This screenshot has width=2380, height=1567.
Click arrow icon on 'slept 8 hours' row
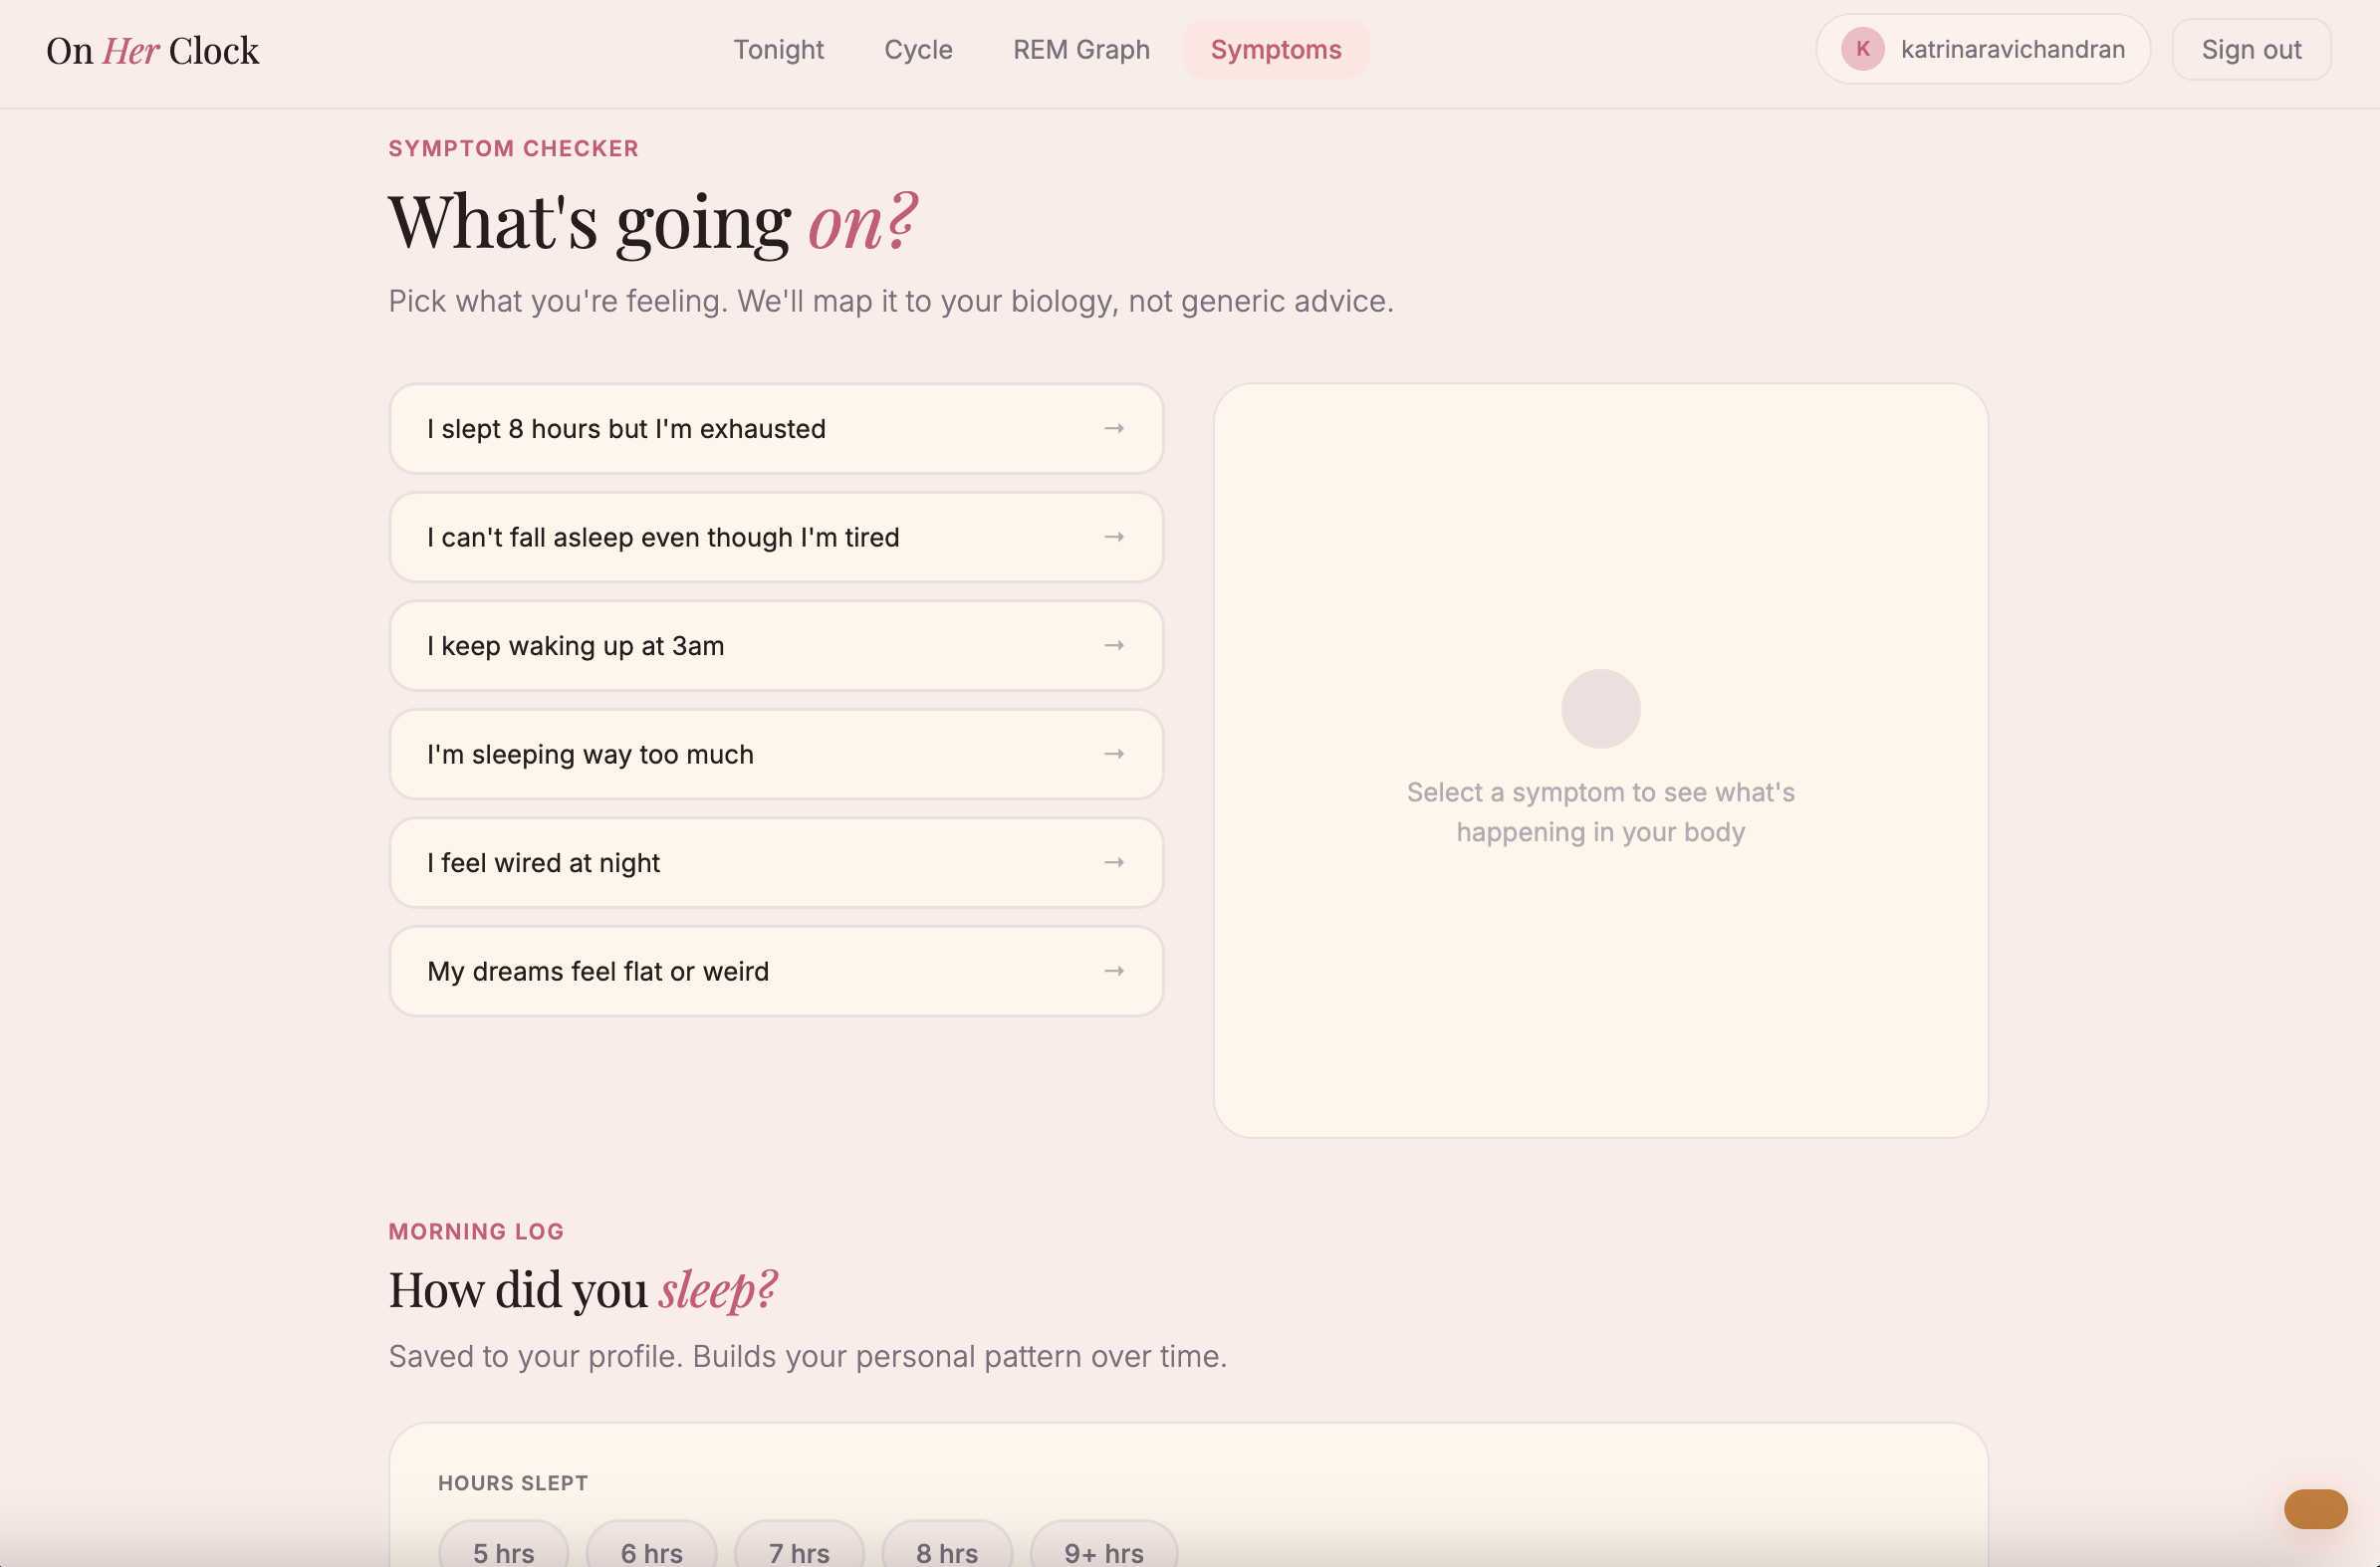[1114, 429]
